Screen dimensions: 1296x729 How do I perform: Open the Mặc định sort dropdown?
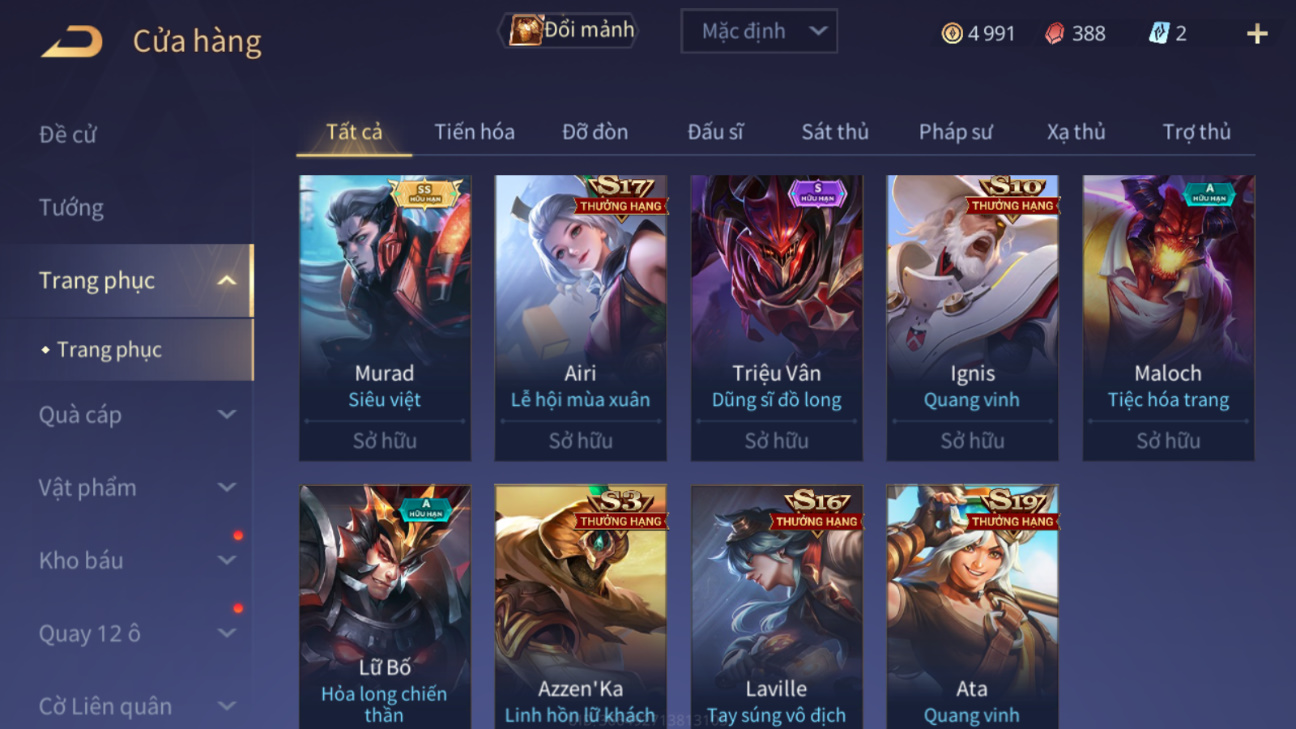759,31
